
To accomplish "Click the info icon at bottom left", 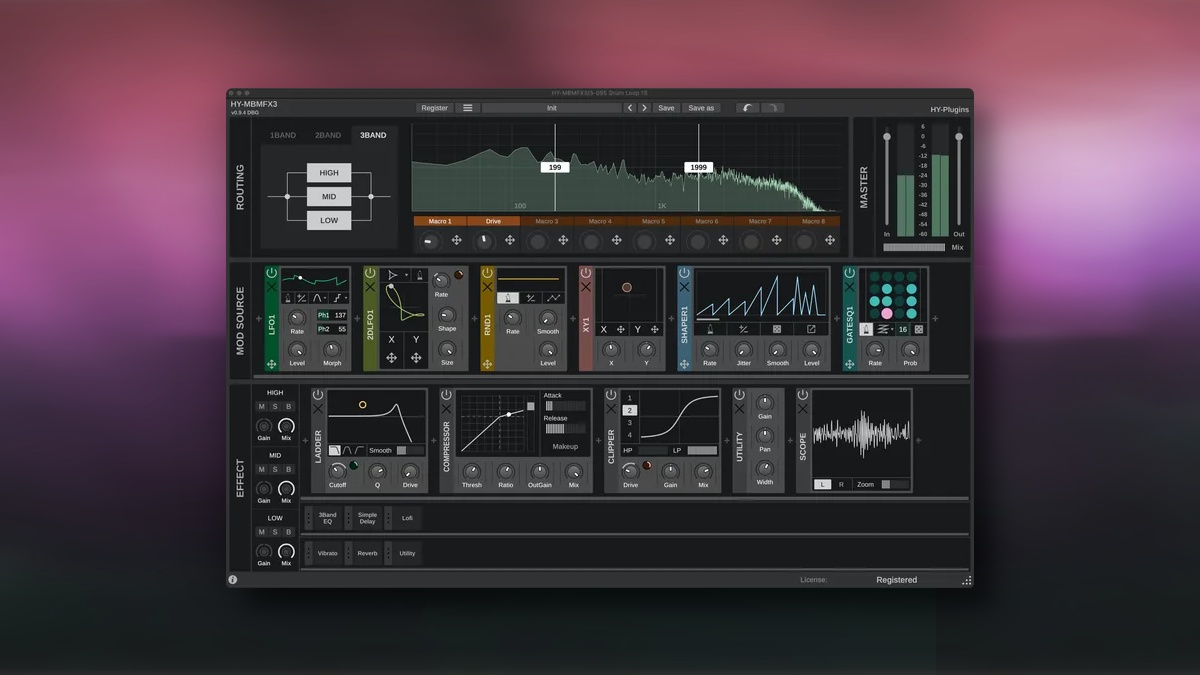I will 233,579.
